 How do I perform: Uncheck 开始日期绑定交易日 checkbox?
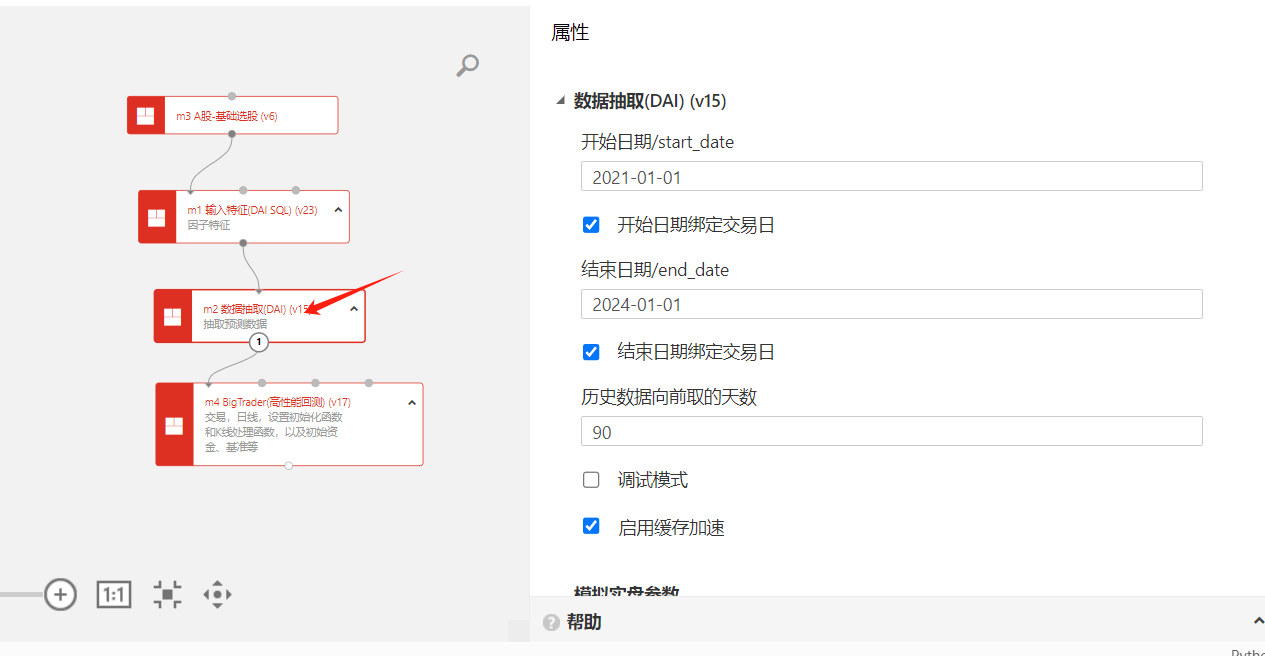(x=591, y=225)
